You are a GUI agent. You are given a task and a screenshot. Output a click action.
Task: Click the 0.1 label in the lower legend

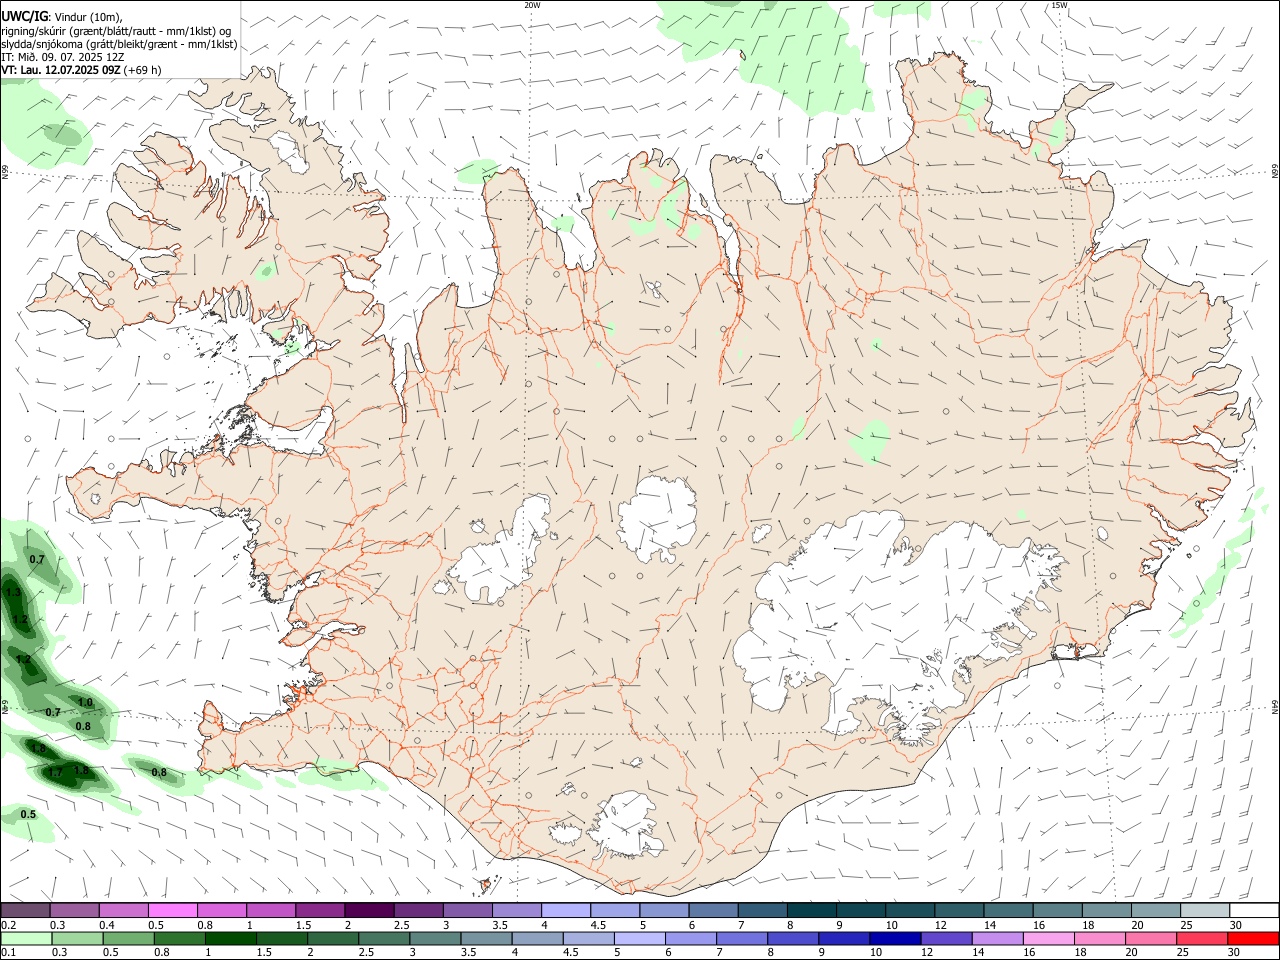click(x=8, y=953)
